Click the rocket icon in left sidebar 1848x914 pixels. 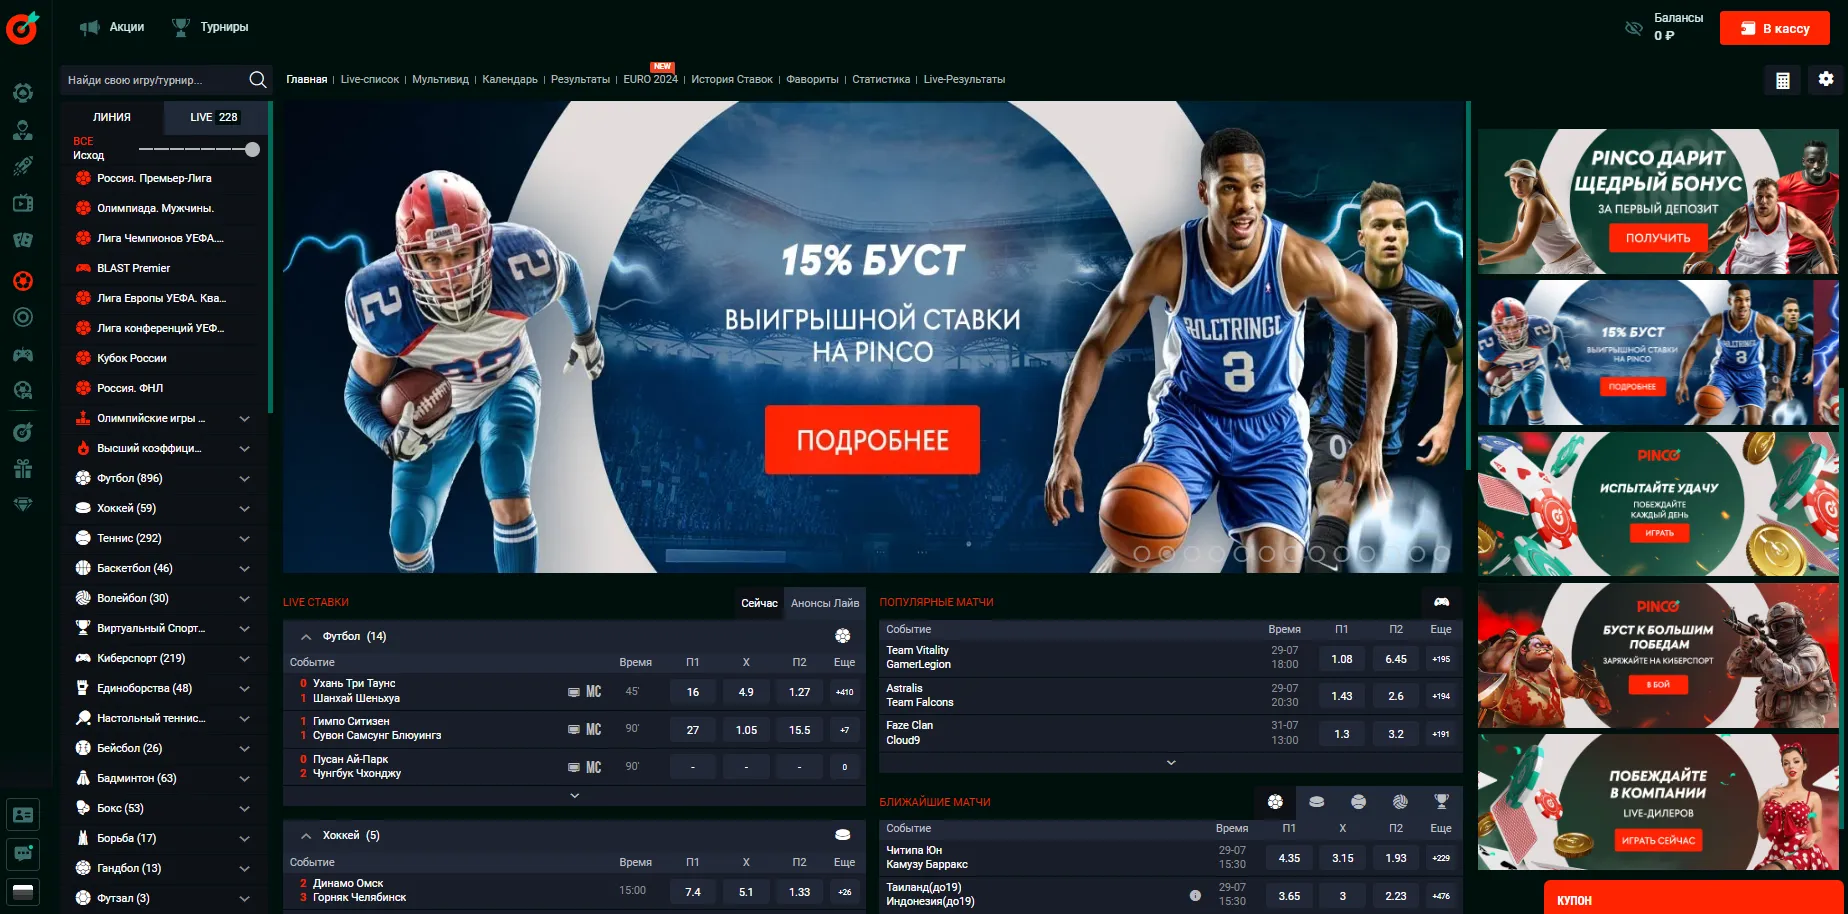tap(23, 166)
